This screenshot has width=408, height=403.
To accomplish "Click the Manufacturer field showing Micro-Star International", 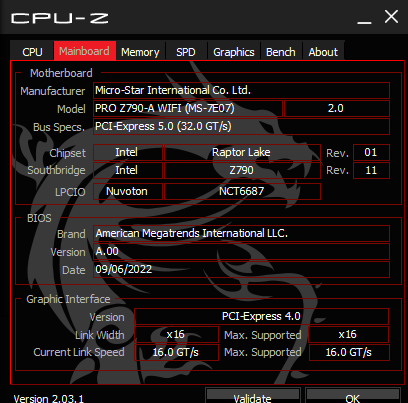I will pyautogui.click(x=241, y=90).
